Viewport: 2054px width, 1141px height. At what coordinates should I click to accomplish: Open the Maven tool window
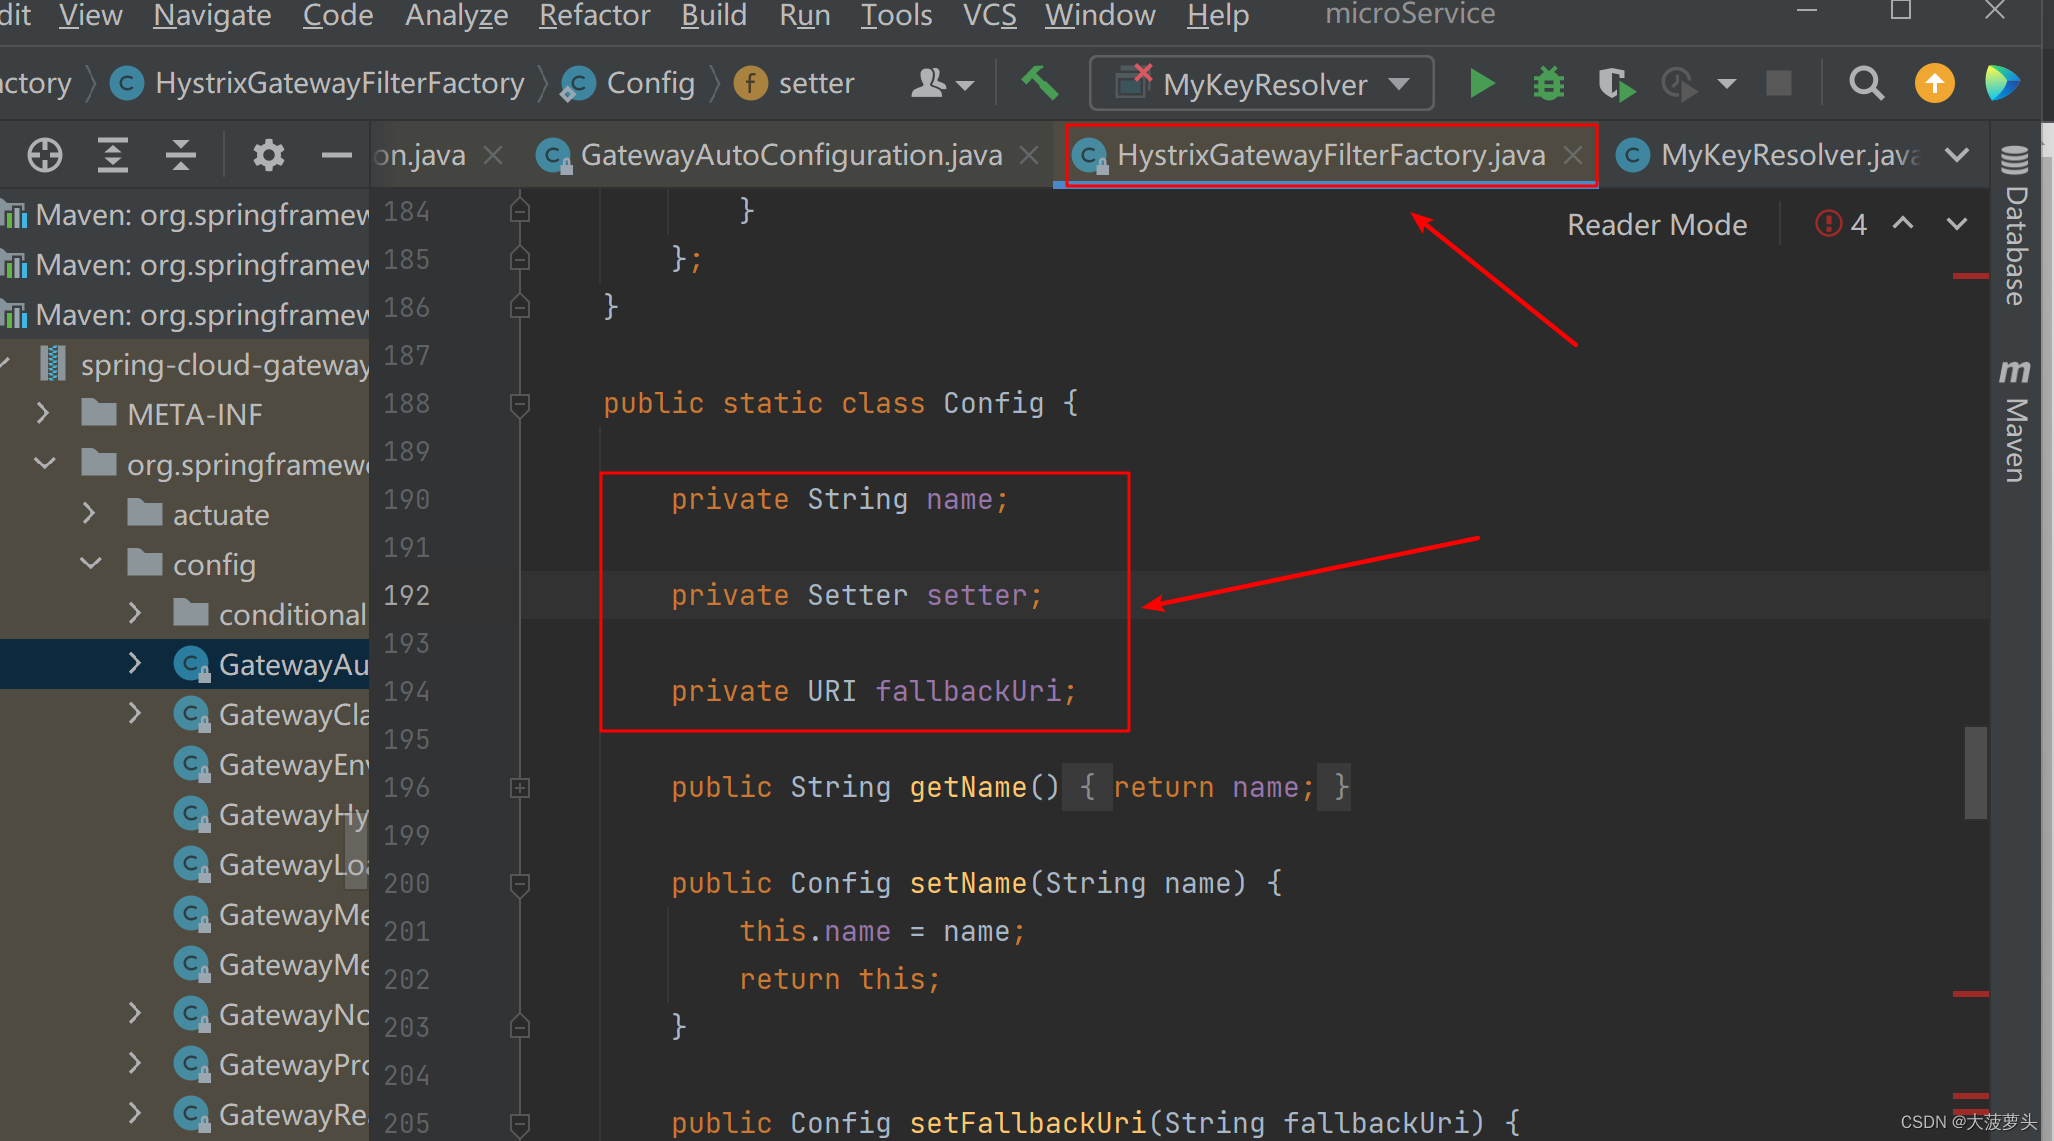(2015, 421)
